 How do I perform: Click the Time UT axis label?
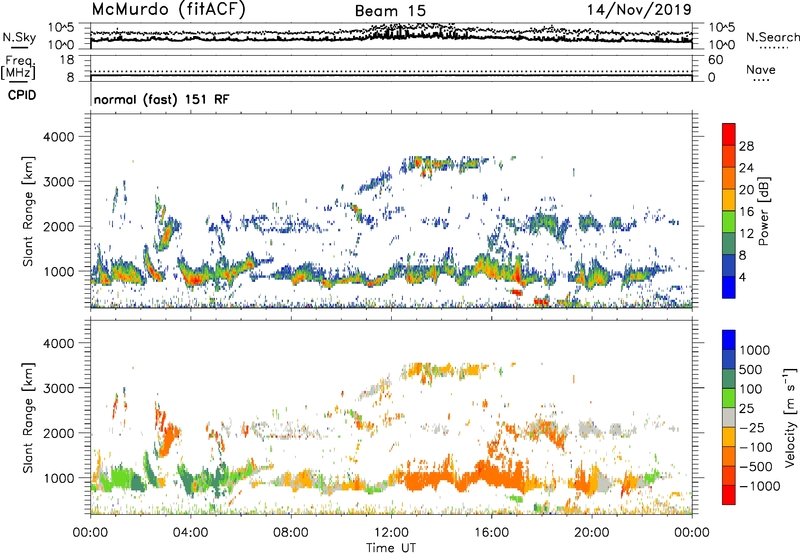[391, 548]
